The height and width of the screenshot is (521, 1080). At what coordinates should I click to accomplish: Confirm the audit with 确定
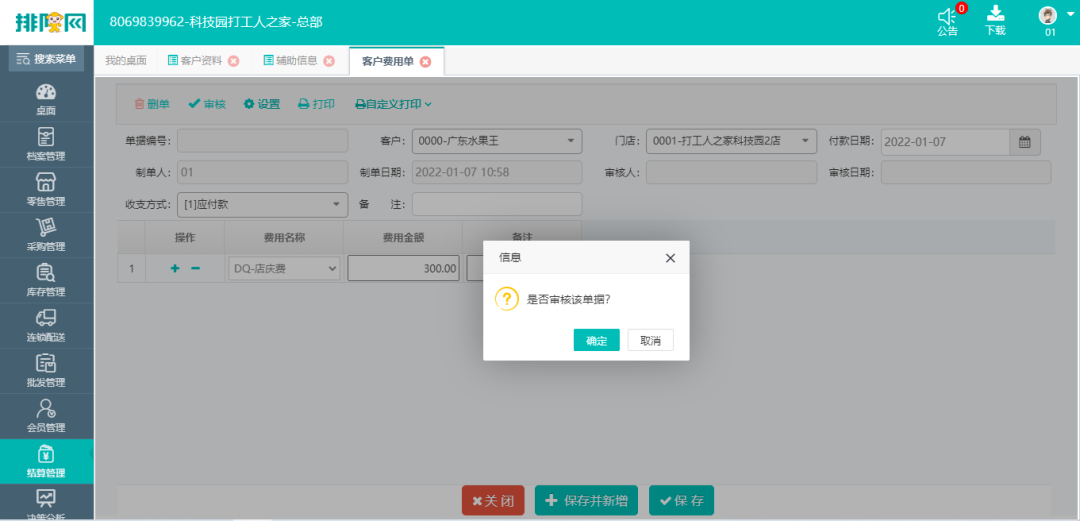click(x=596, y=341)
